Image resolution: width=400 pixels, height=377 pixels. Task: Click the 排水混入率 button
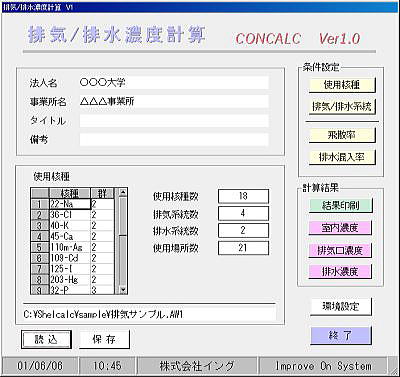pos(342,157)
